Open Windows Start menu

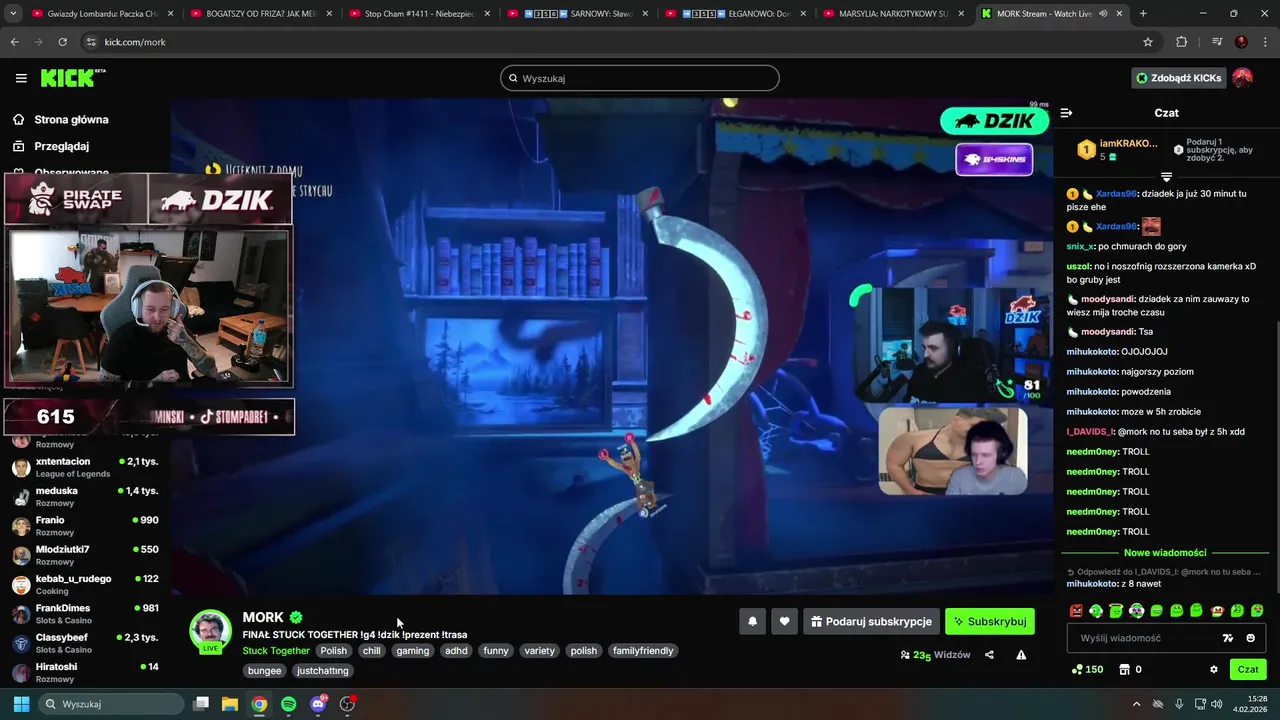coord(21,704)
